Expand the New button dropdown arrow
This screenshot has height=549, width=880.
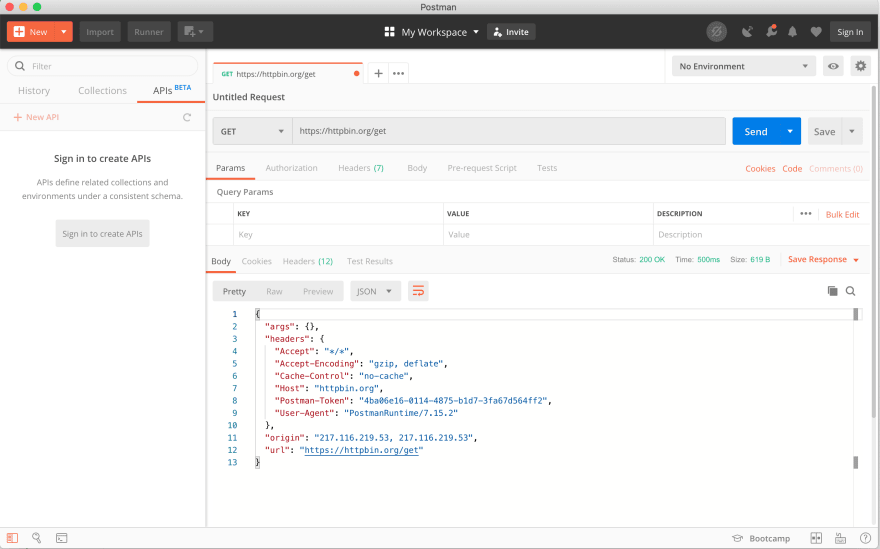64,32
